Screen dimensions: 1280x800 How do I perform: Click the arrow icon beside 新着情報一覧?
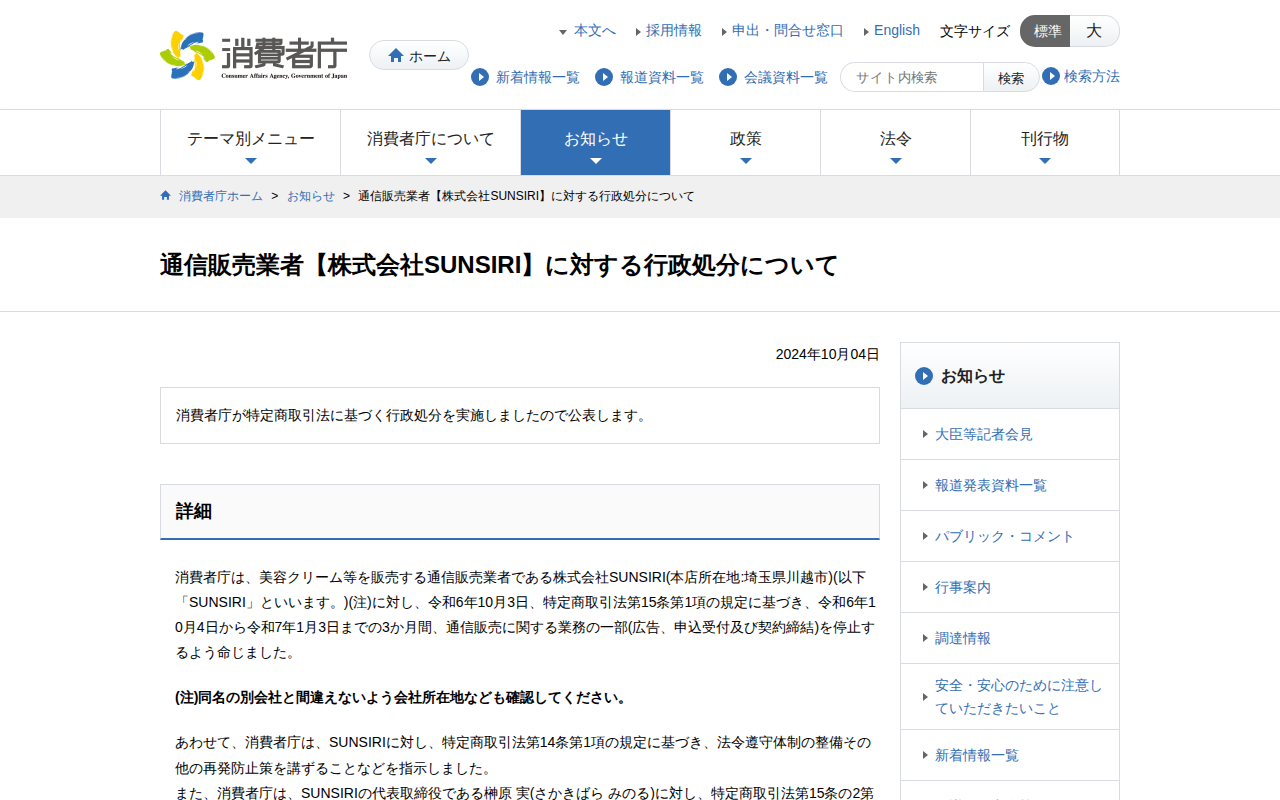click(480, 77)
